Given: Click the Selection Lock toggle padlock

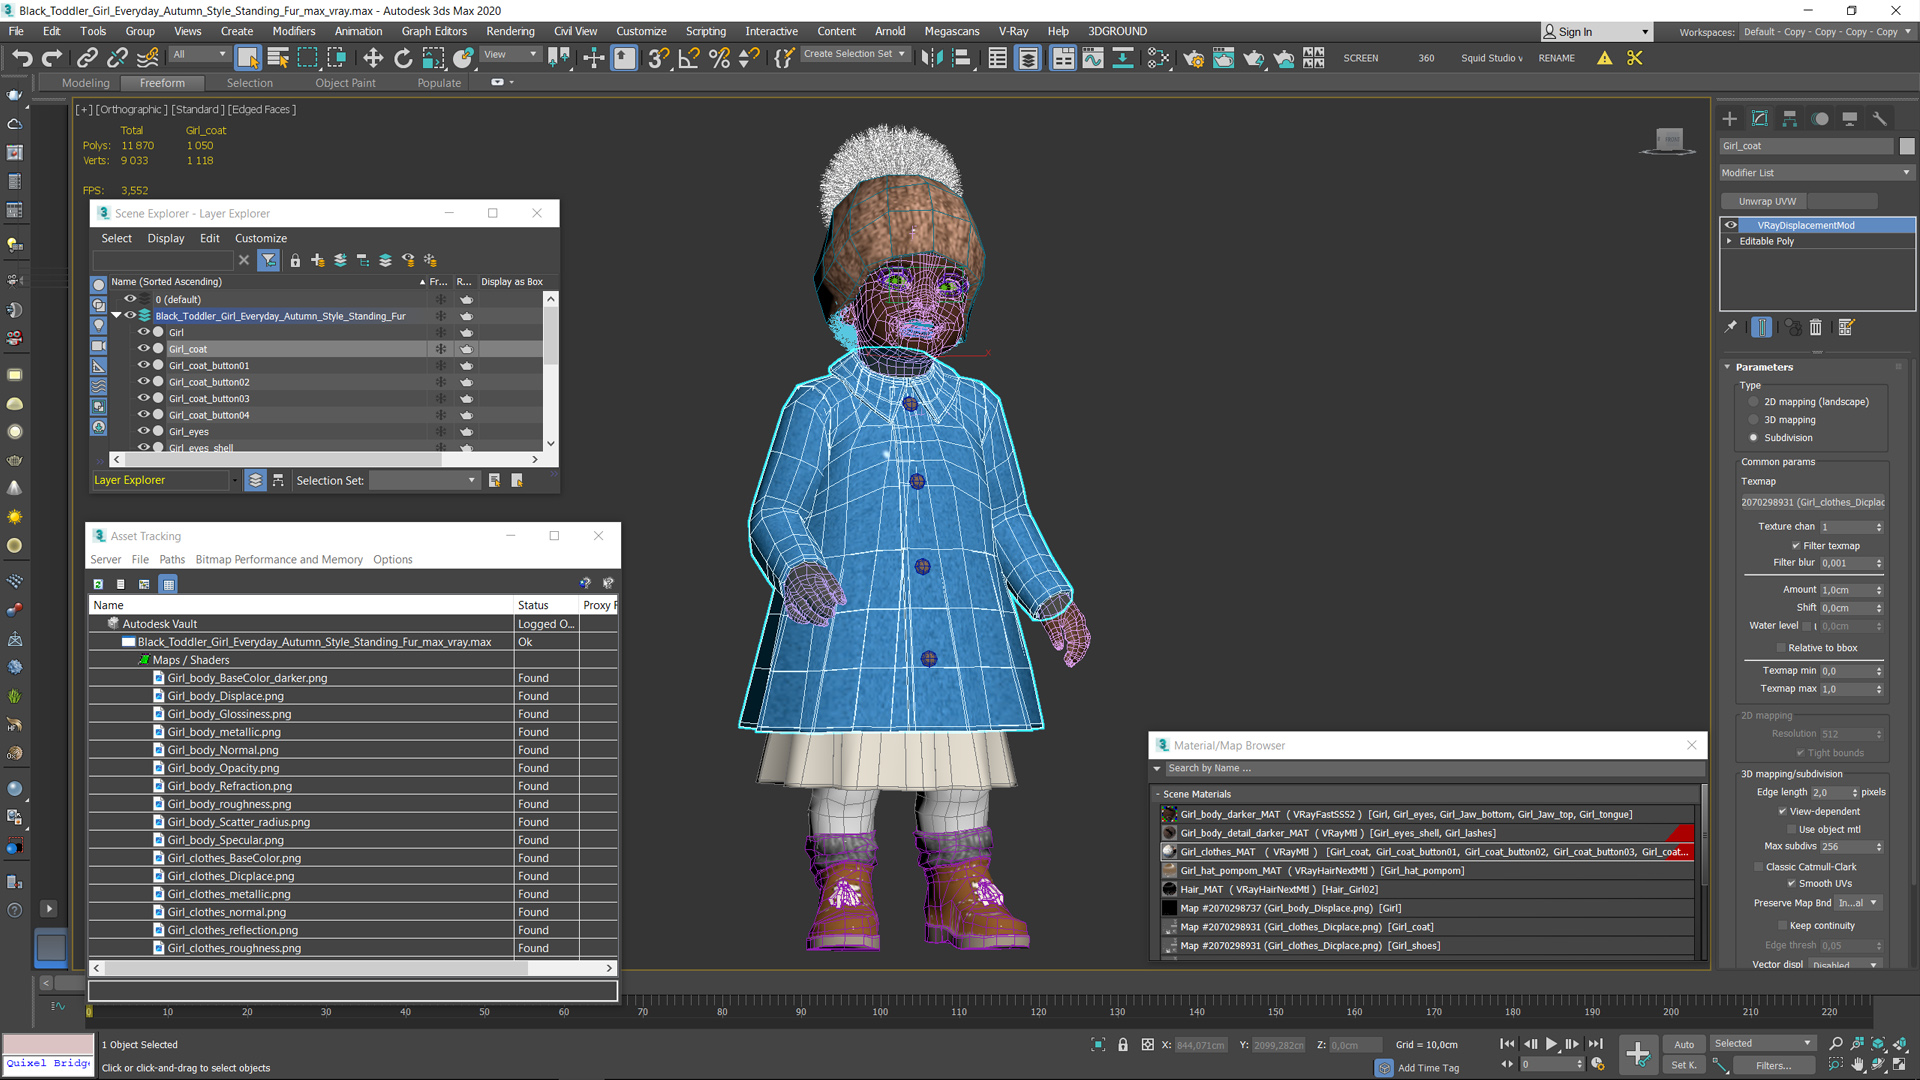Looking at the screenshot, I should 1123,1045.
